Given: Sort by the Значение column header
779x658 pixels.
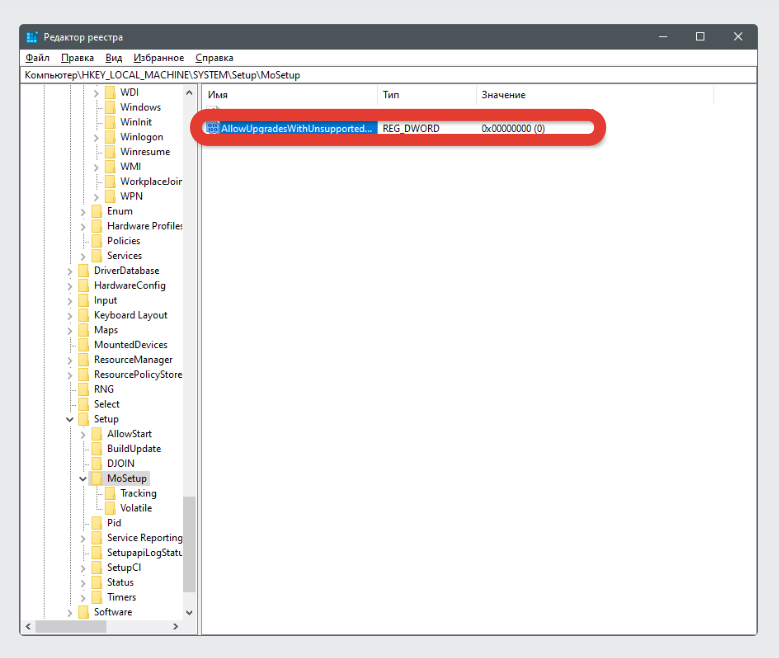Looking at the screenshot, I should click(x=595, y=94).
